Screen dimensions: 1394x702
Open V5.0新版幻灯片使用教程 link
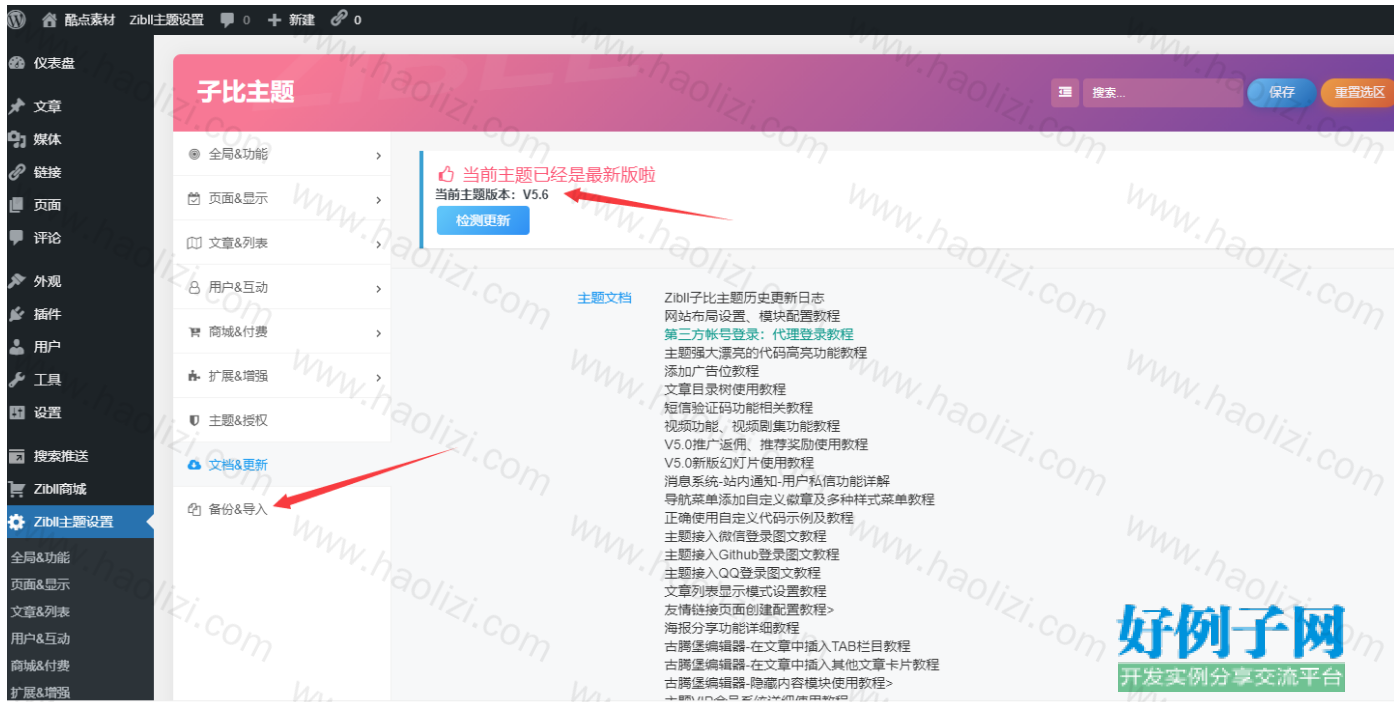tap(739, 463)
